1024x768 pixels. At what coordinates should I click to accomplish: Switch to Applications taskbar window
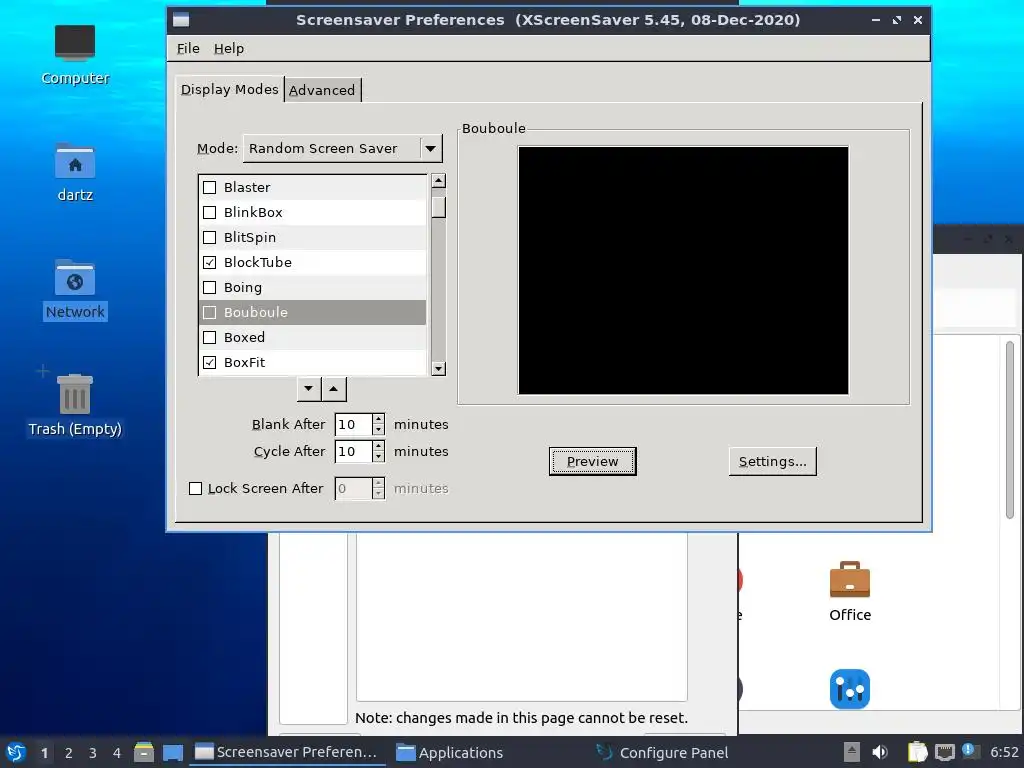[451, 752]
